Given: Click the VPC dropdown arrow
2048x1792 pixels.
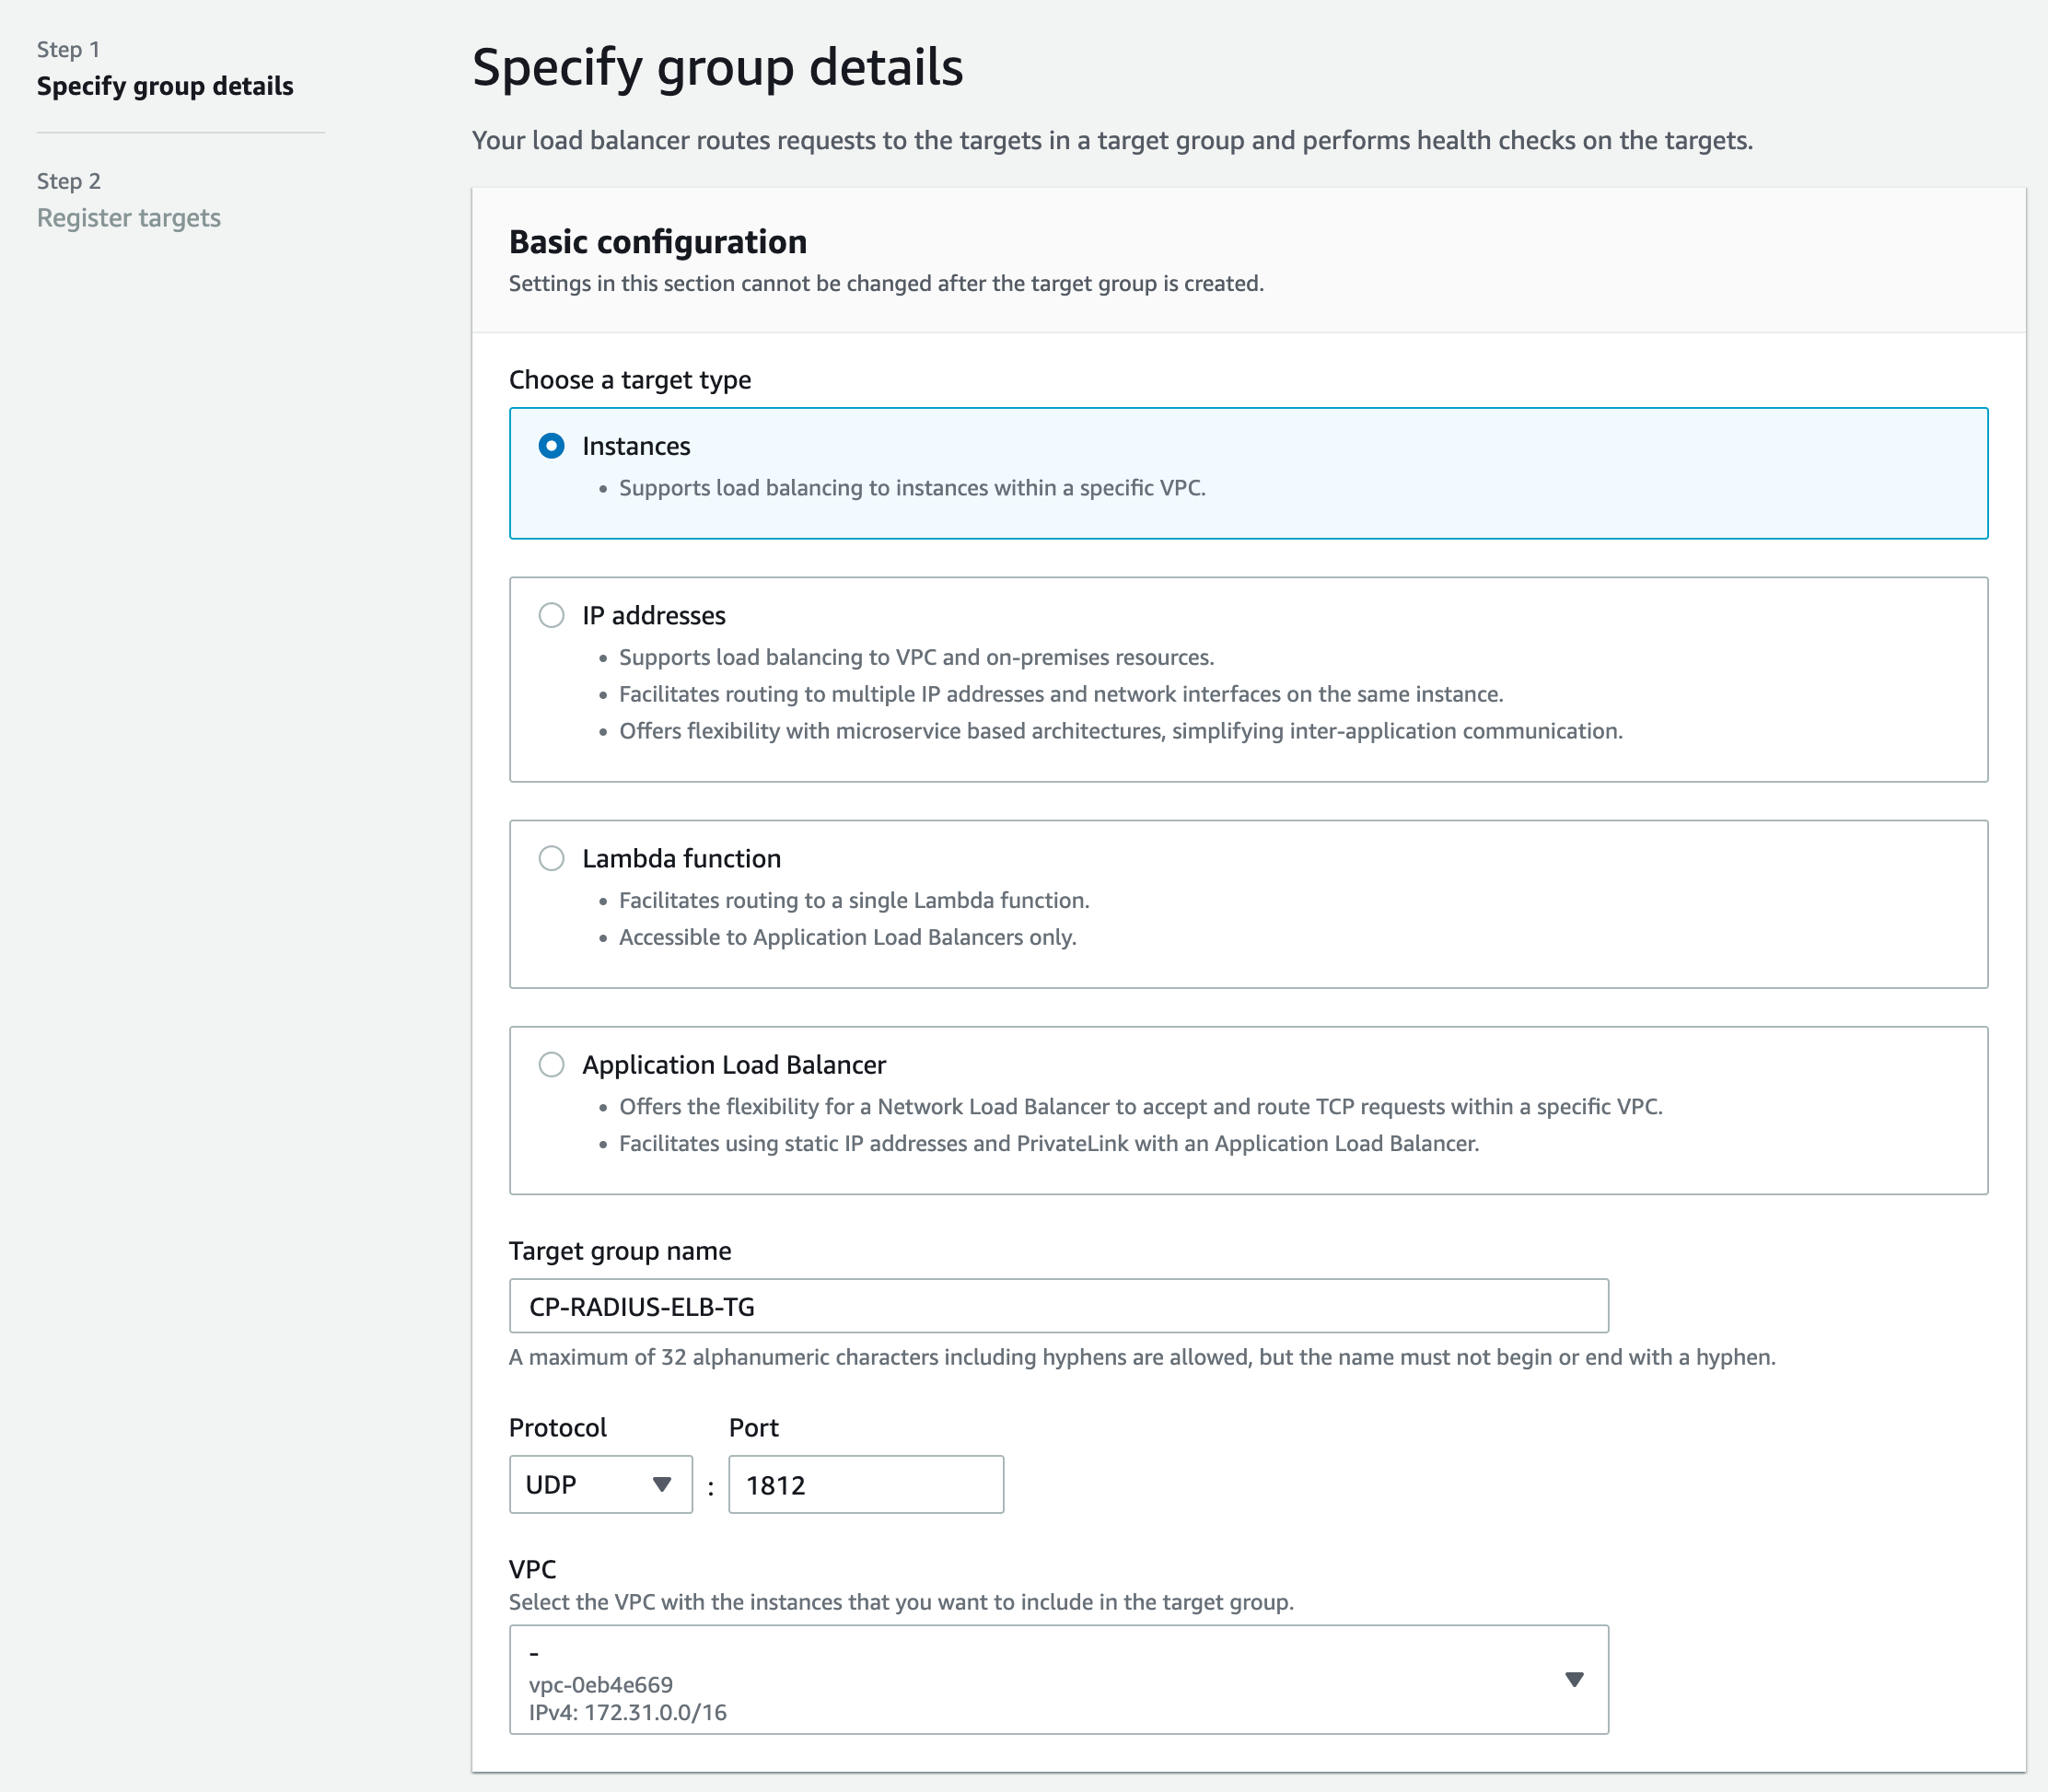Looking at the screenshot, I should click(x=1575, y=1679).
